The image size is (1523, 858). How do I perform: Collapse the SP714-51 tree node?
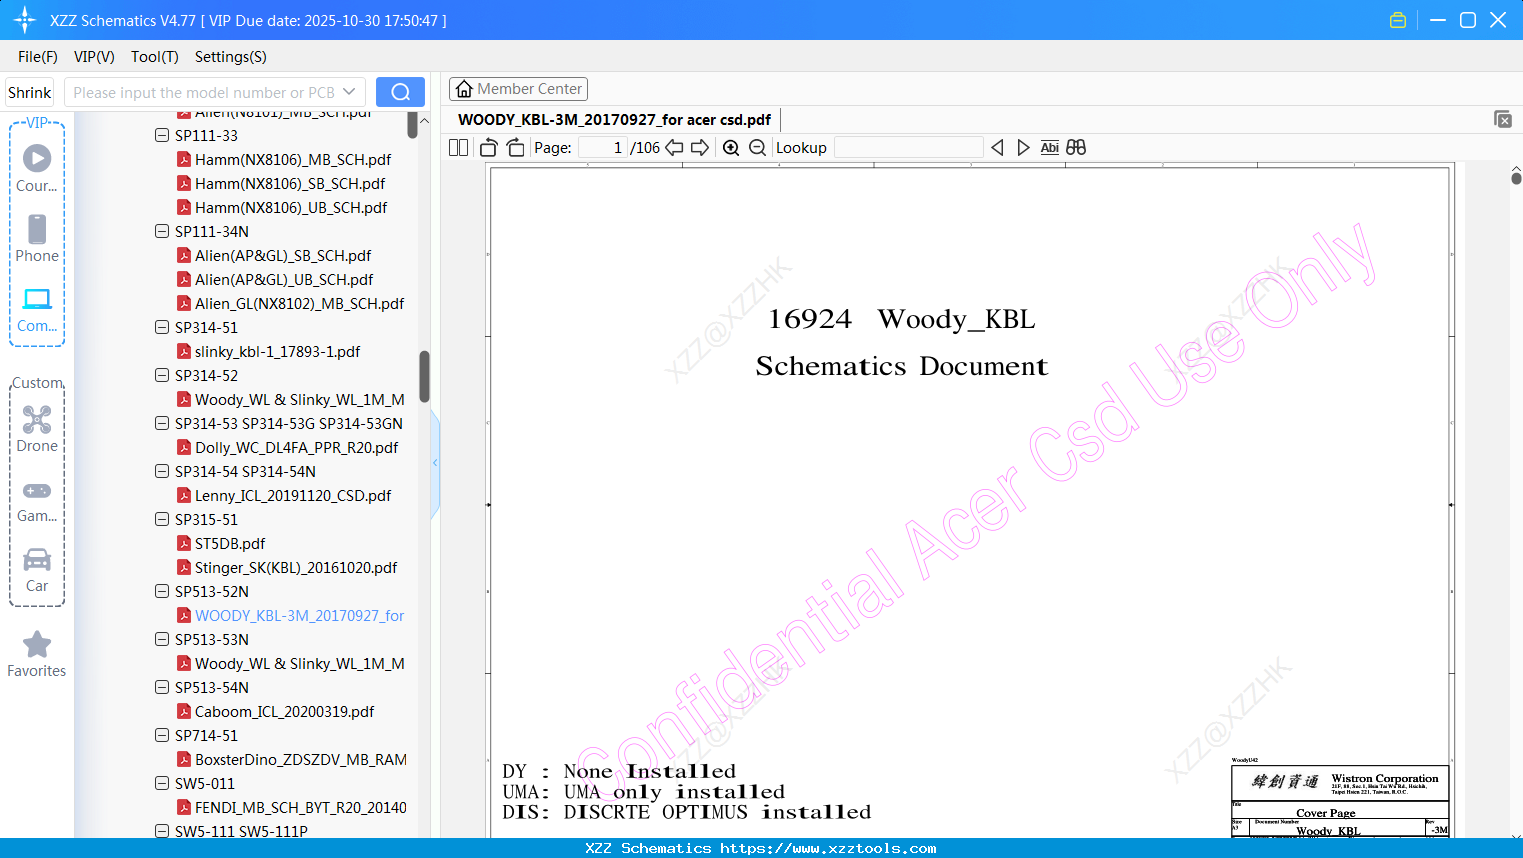tap(162, 735)
